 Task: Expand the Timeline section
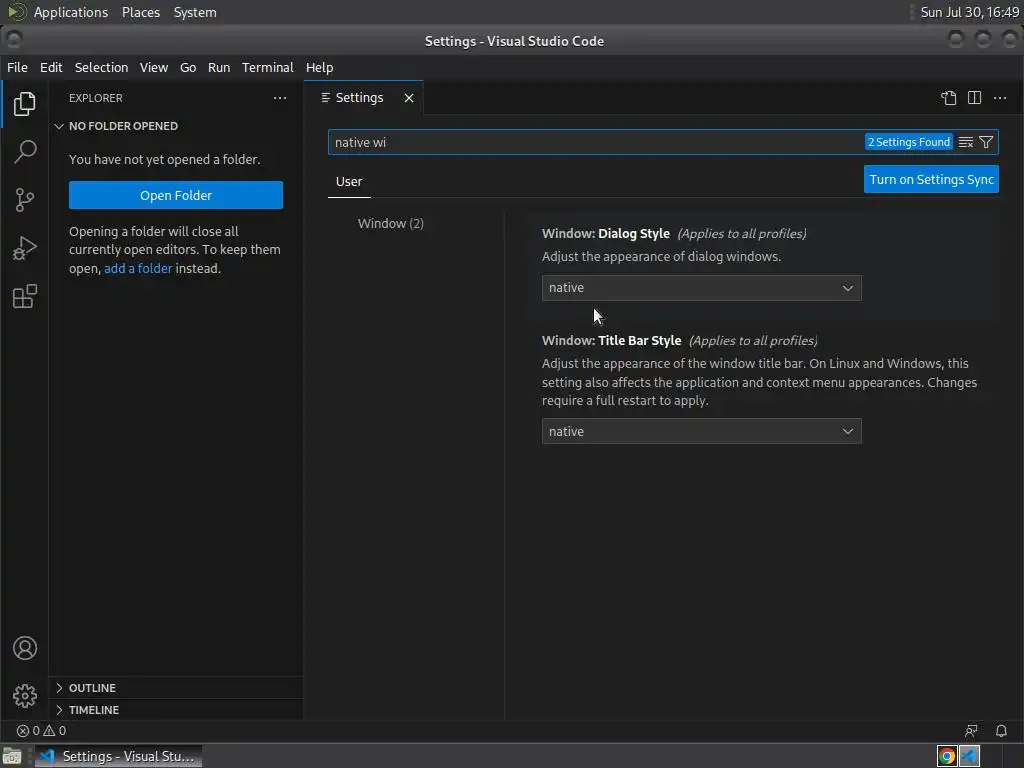click(x=87, y=710)
